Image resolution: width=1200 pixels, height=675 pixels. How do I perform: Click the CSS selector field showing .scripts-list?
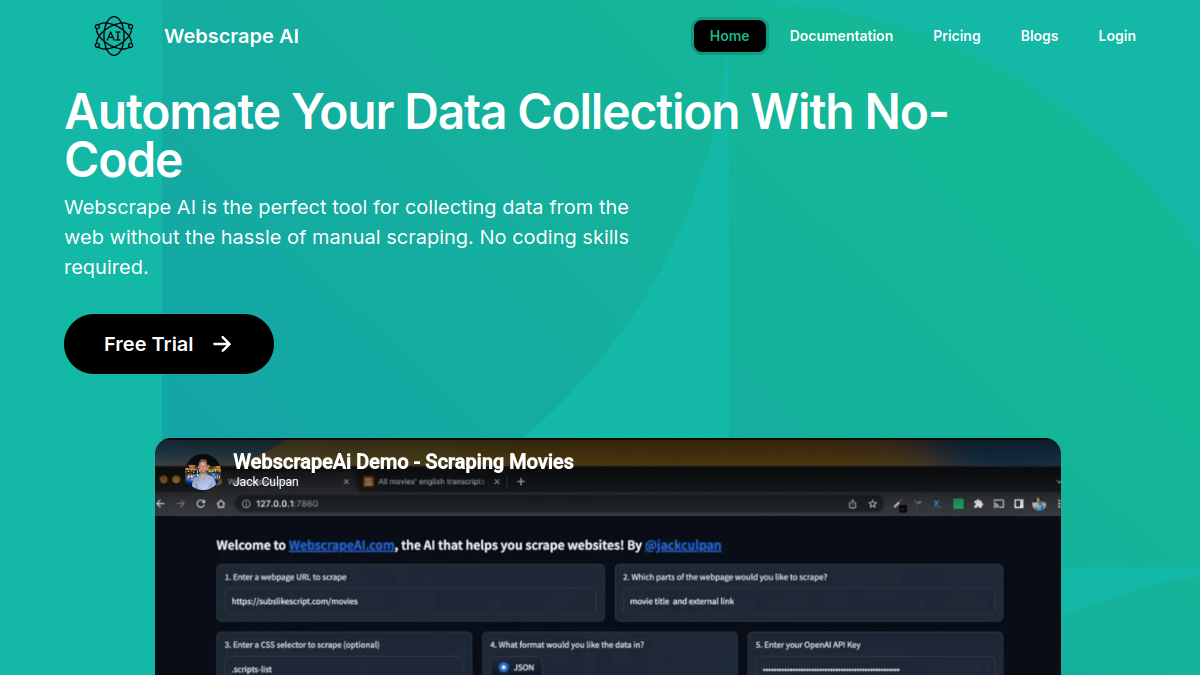(x=344, y=667)
